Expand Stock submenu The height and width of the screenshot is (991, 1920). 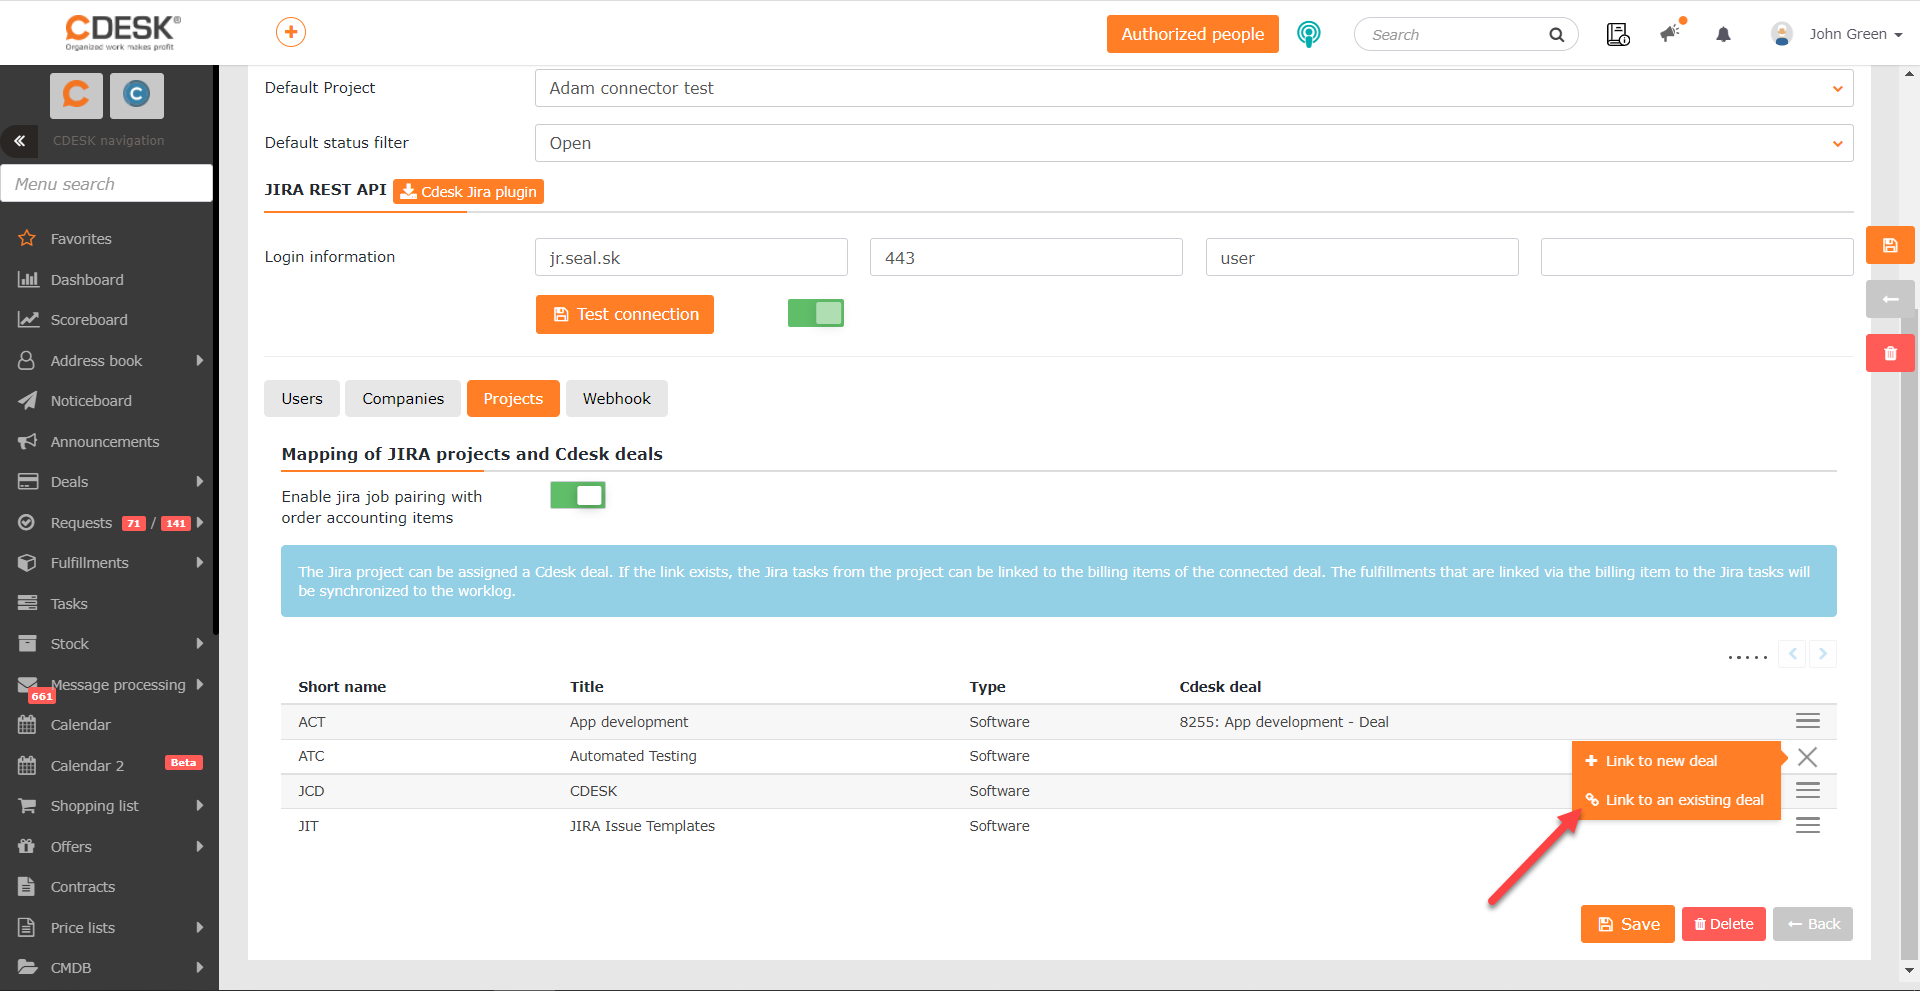[x=200, y=644]
